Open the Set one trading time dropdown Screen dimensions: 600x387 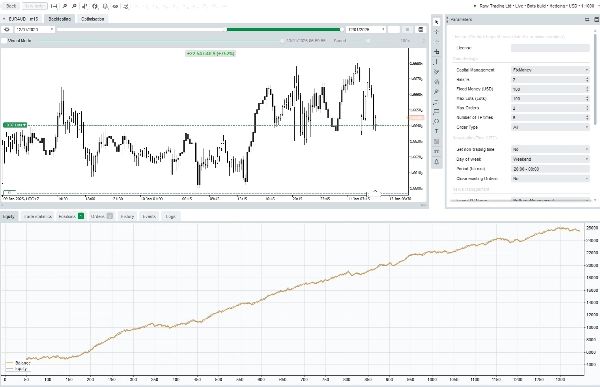[x=550, y=149]
